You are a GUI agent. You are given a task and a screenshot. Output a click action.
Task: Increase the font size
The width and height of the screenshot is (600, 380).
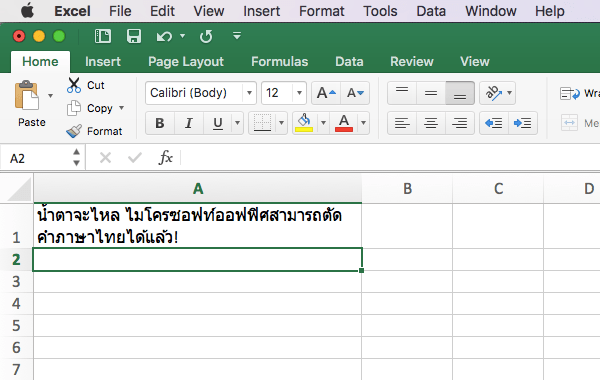(326, 93)
